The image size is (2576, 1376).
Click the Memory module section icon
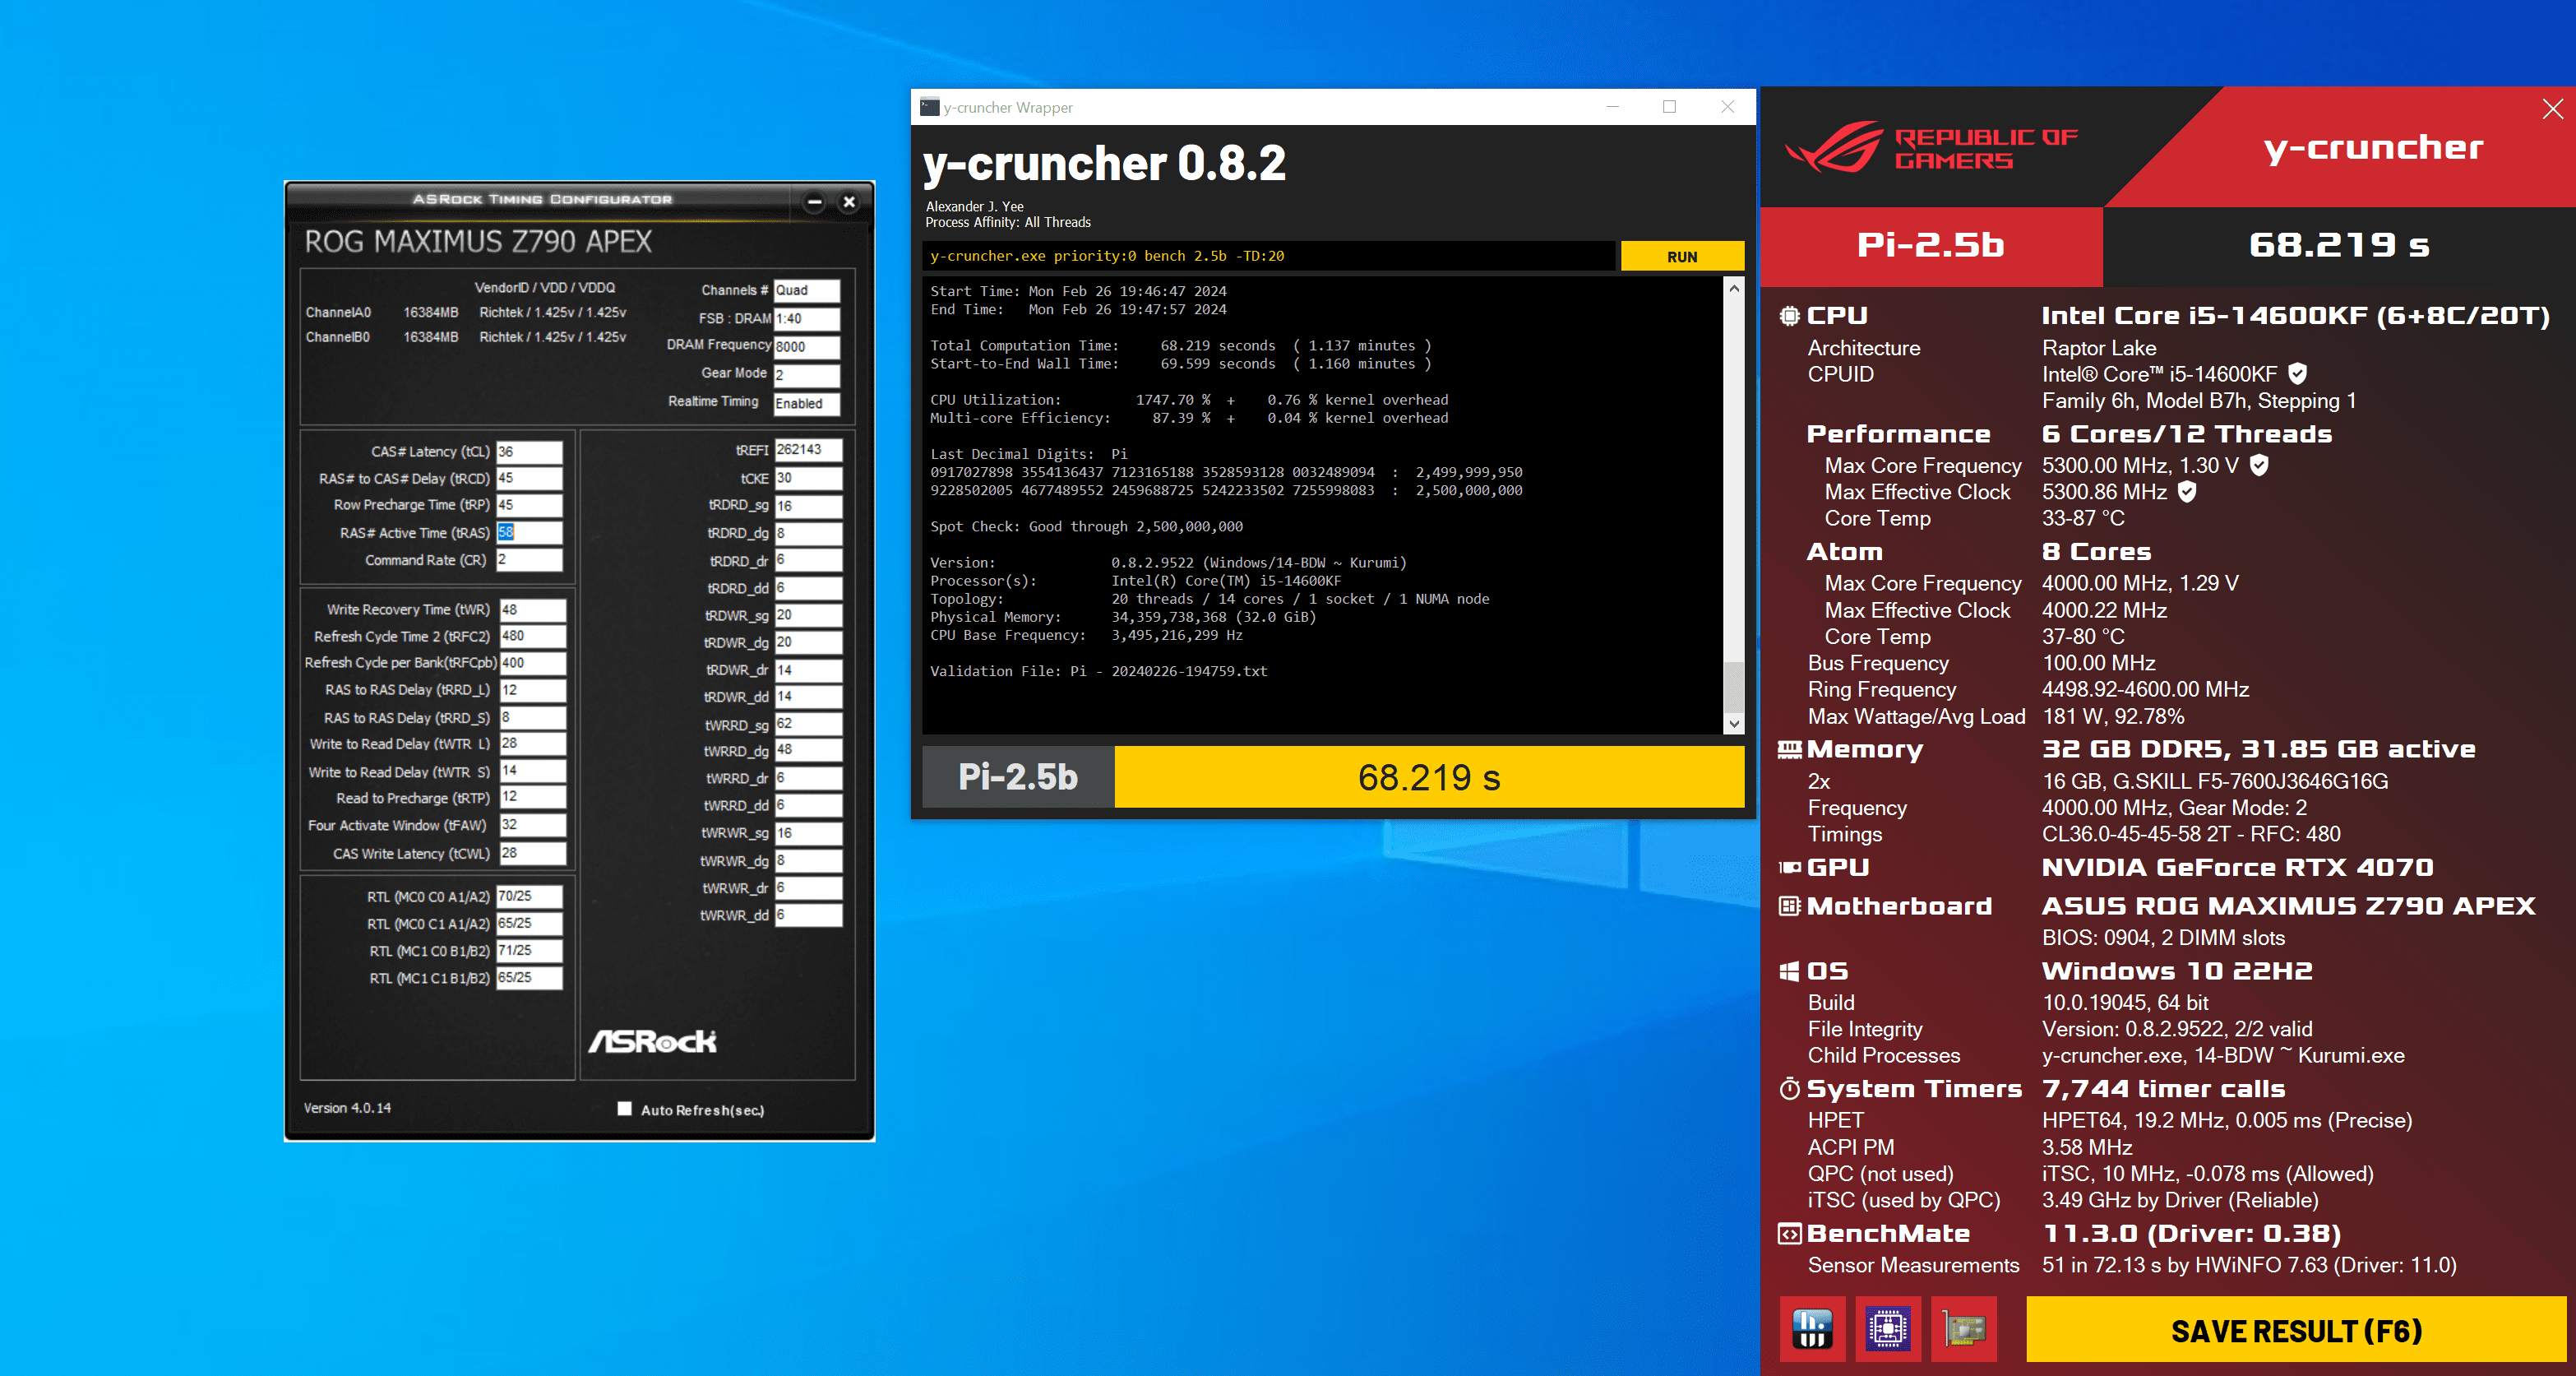(x=1789, y=750)
